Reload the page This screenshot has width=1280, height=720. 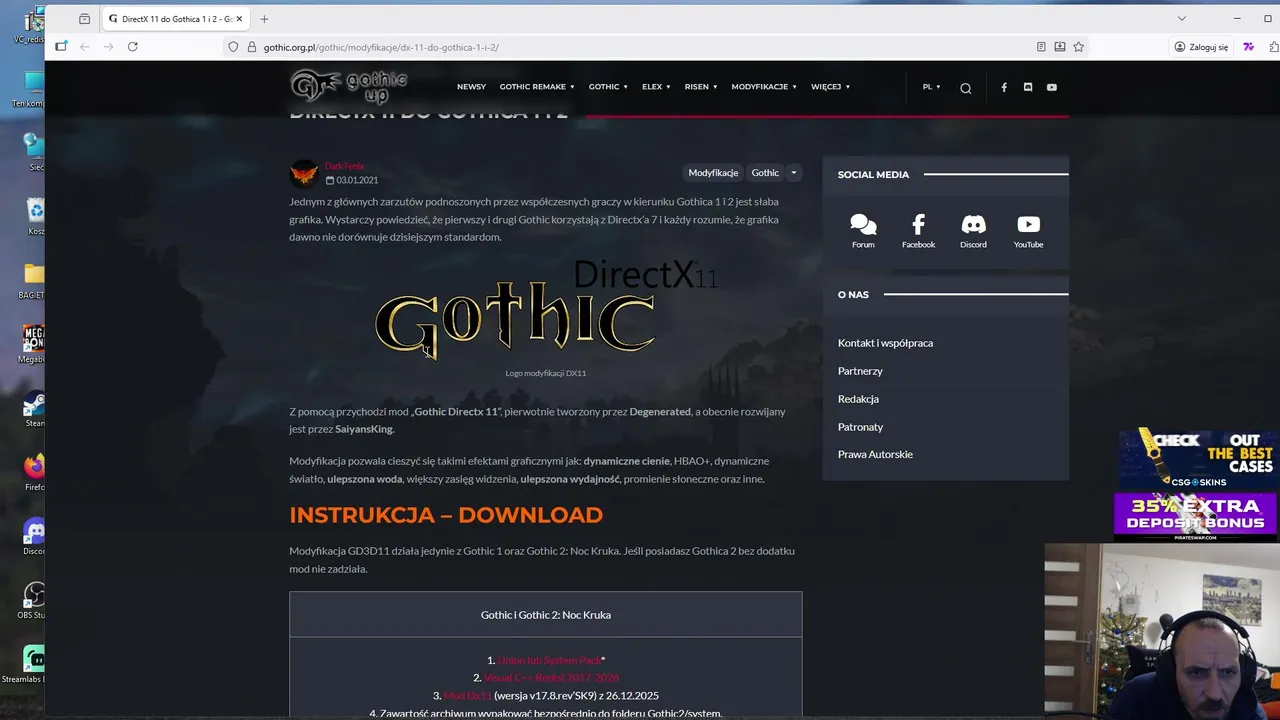click(x=132, y=46)
